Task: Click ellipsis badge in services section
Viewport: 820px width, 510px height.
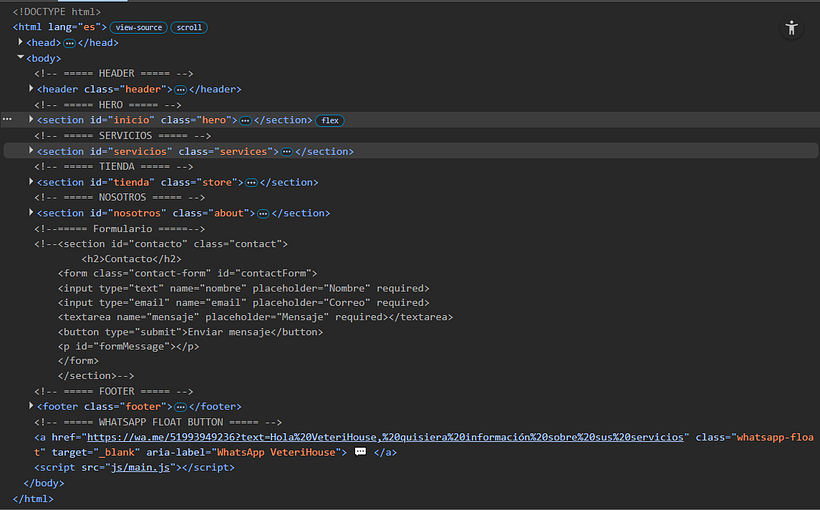Action: pos(287,152)
